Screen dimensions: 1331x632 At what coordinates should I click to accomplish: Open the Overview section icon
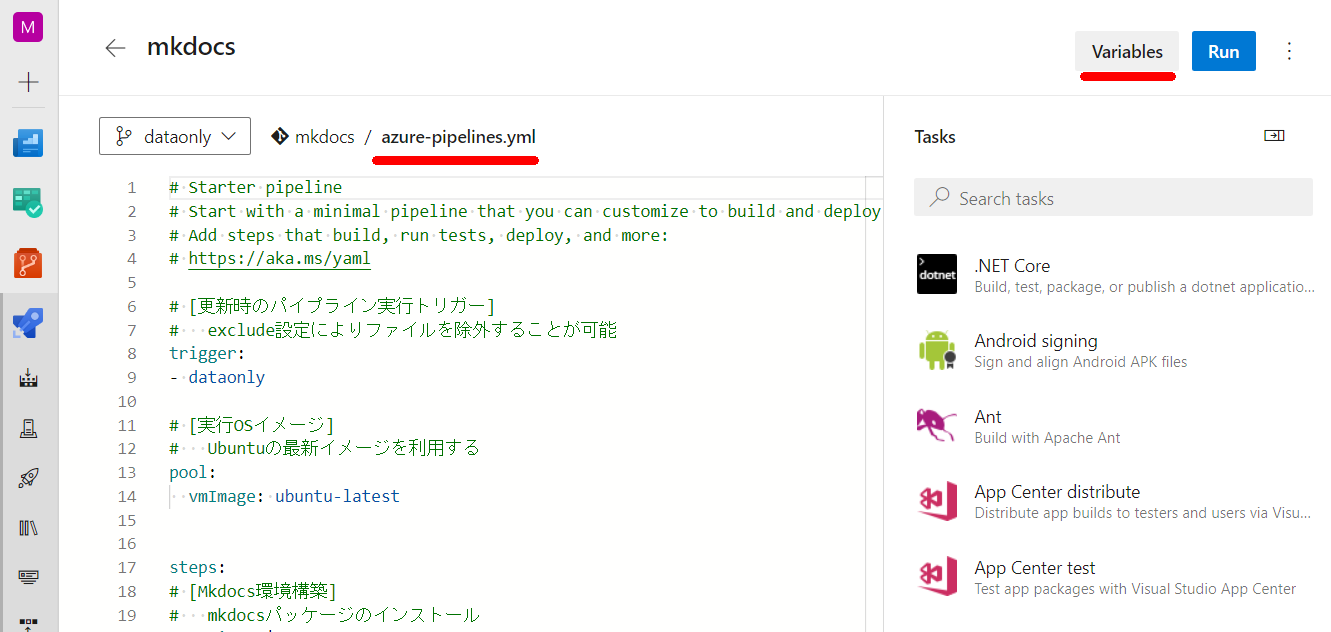coord(28,143)
